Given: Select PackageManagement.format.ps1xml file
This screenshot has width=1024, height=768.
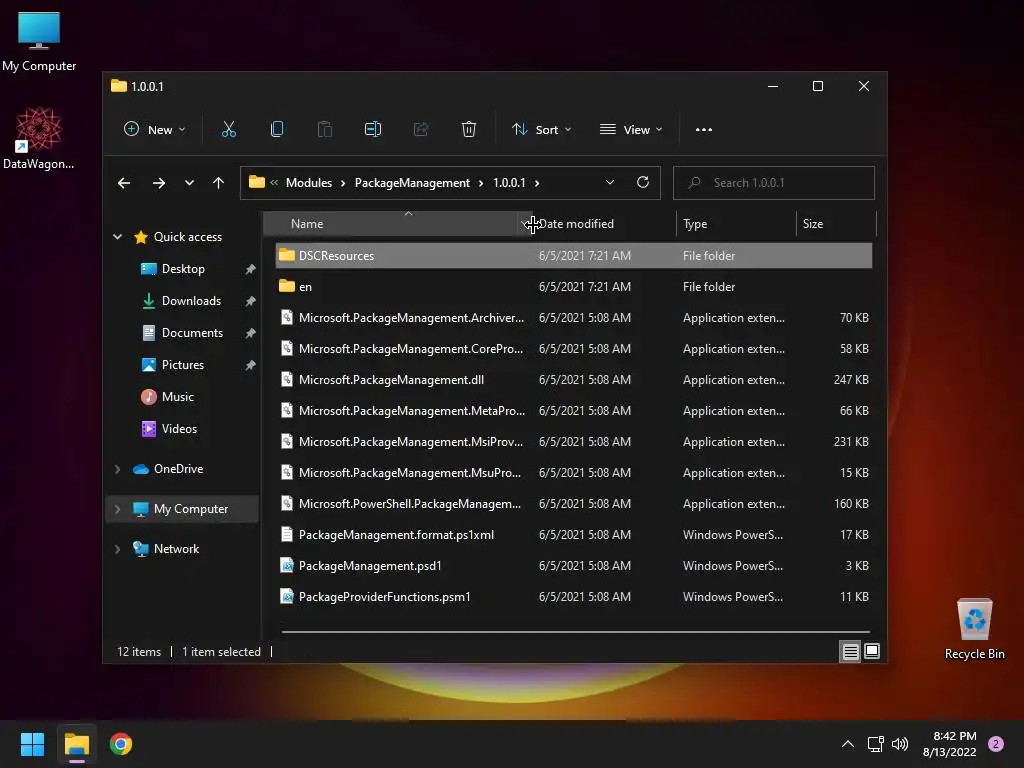Looking at the screenshot, I should [574, 535].
